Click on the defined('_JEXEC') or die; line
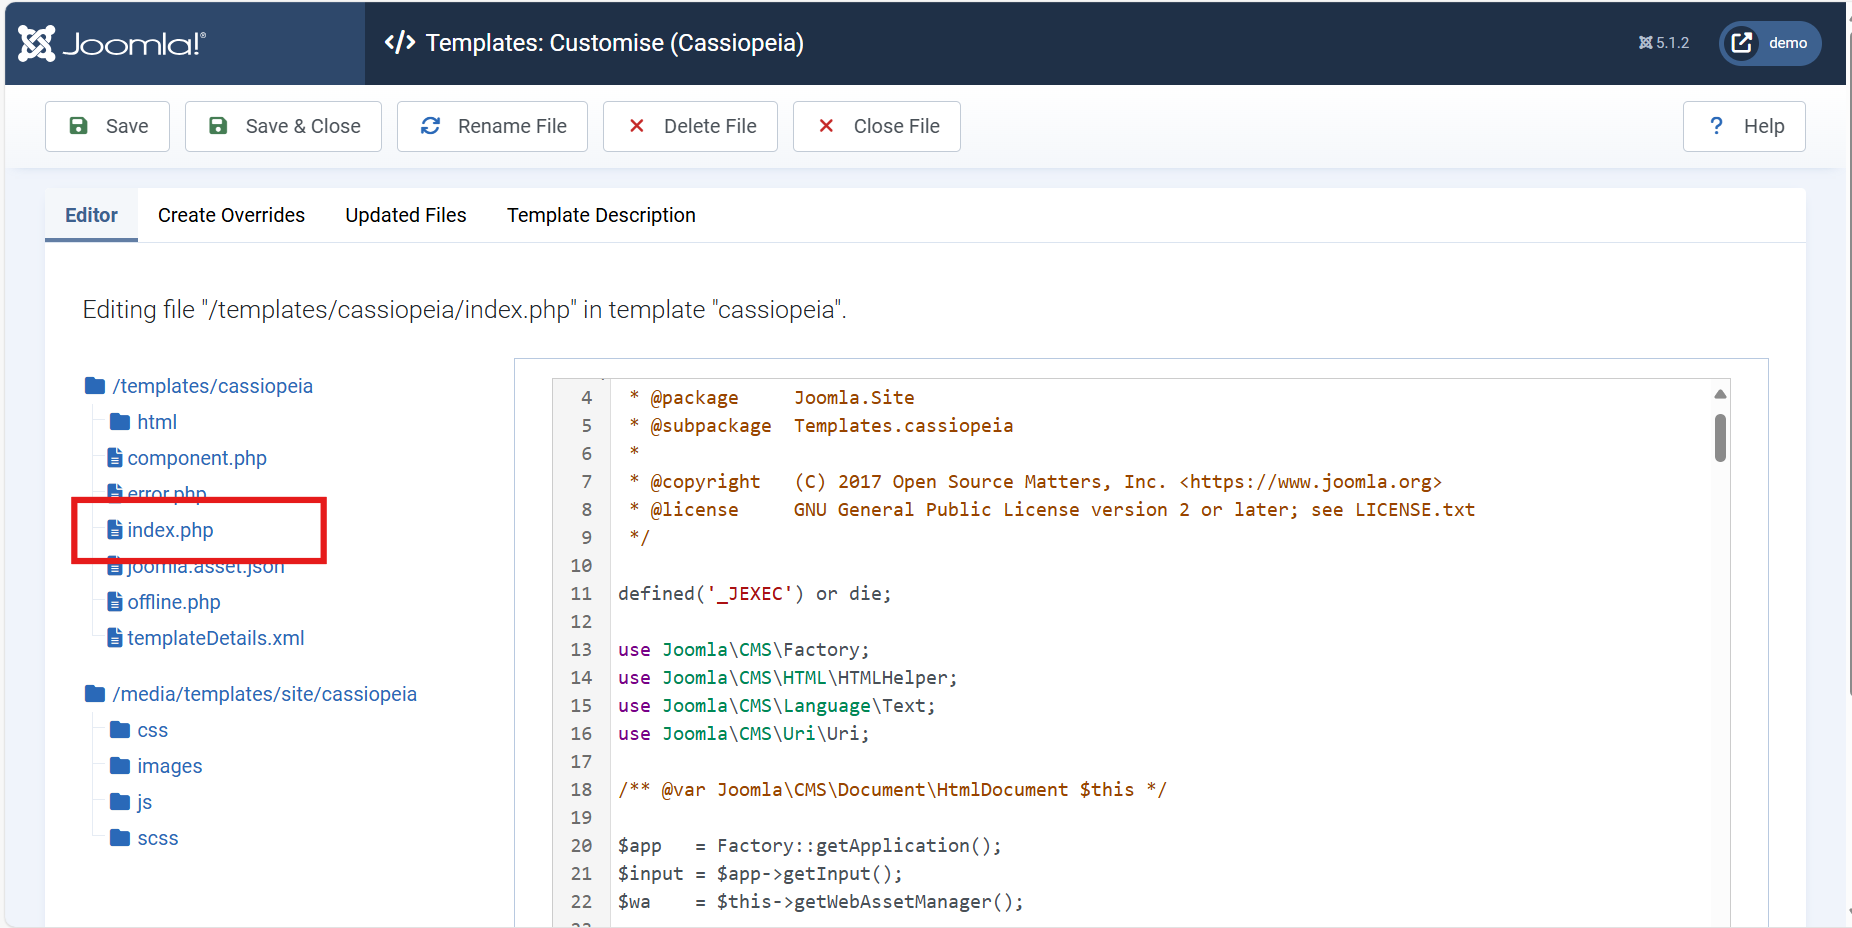Image resolution: width=1852 pixels, height=928 pixels. pos(754,594)
